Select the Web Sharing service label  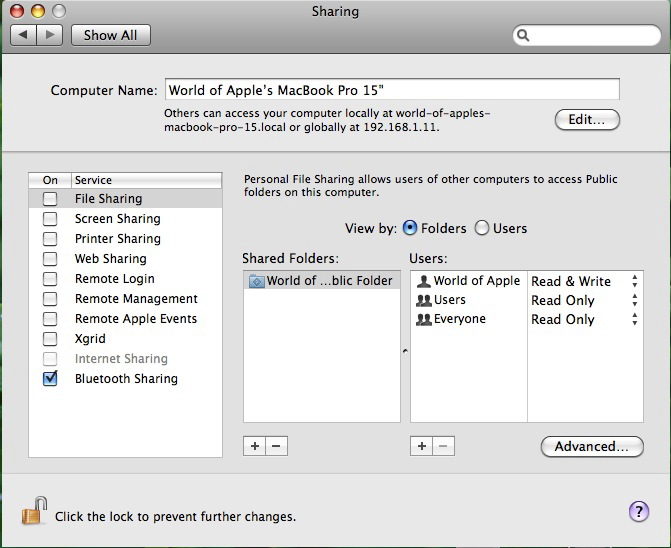pos(110,258)
